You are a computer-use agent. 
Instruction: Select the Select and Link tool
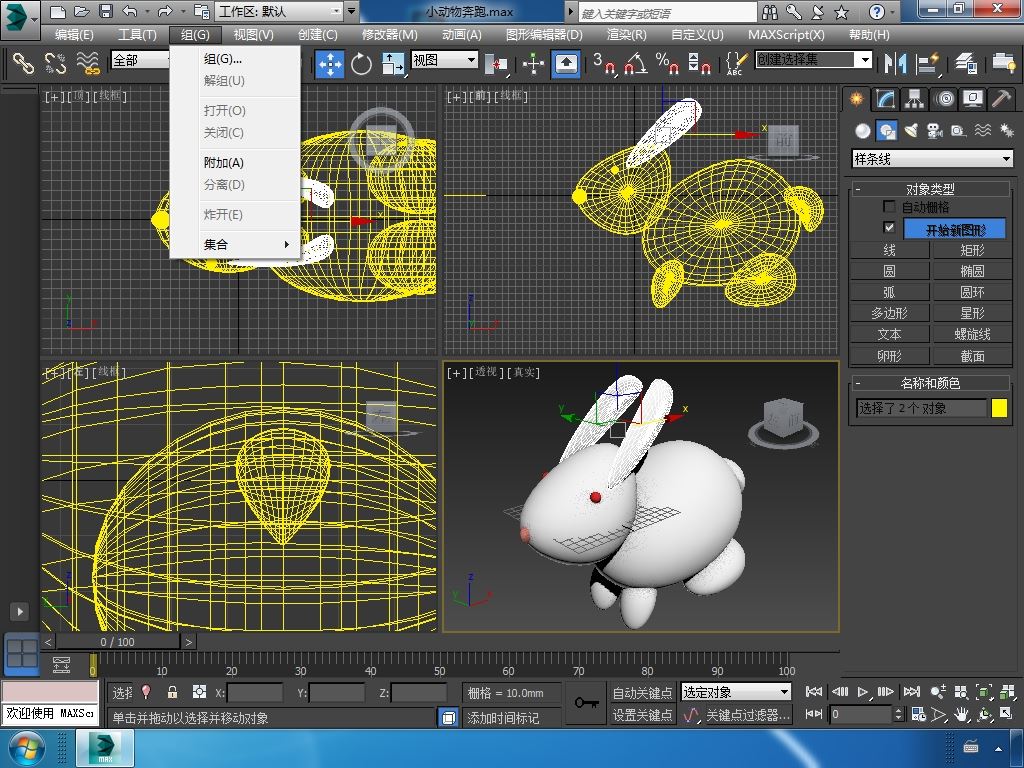(23, 63)
